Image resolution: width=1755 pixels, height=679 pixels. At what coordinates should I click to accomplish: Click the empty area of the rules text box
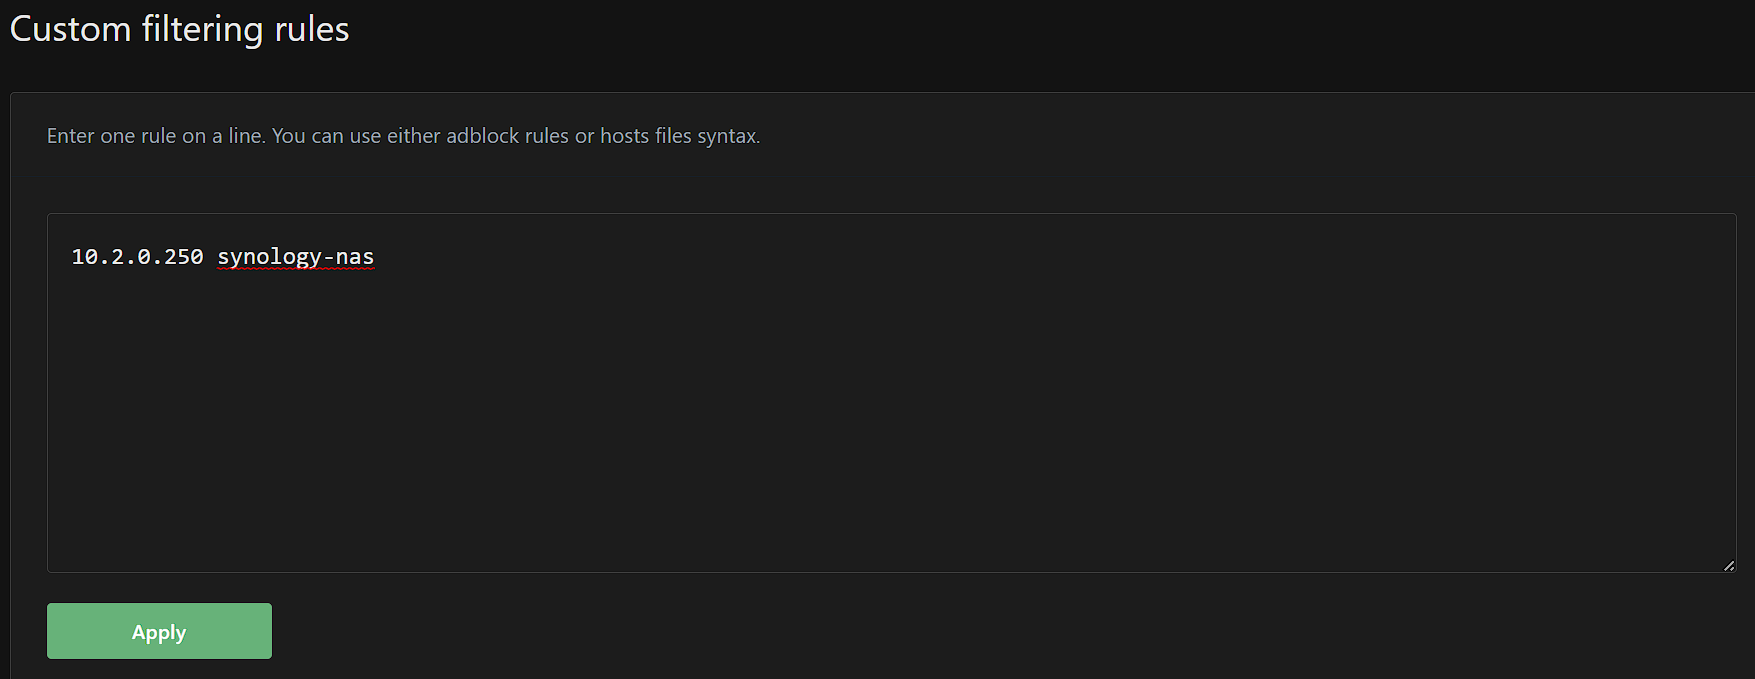(x=890, y=420)
